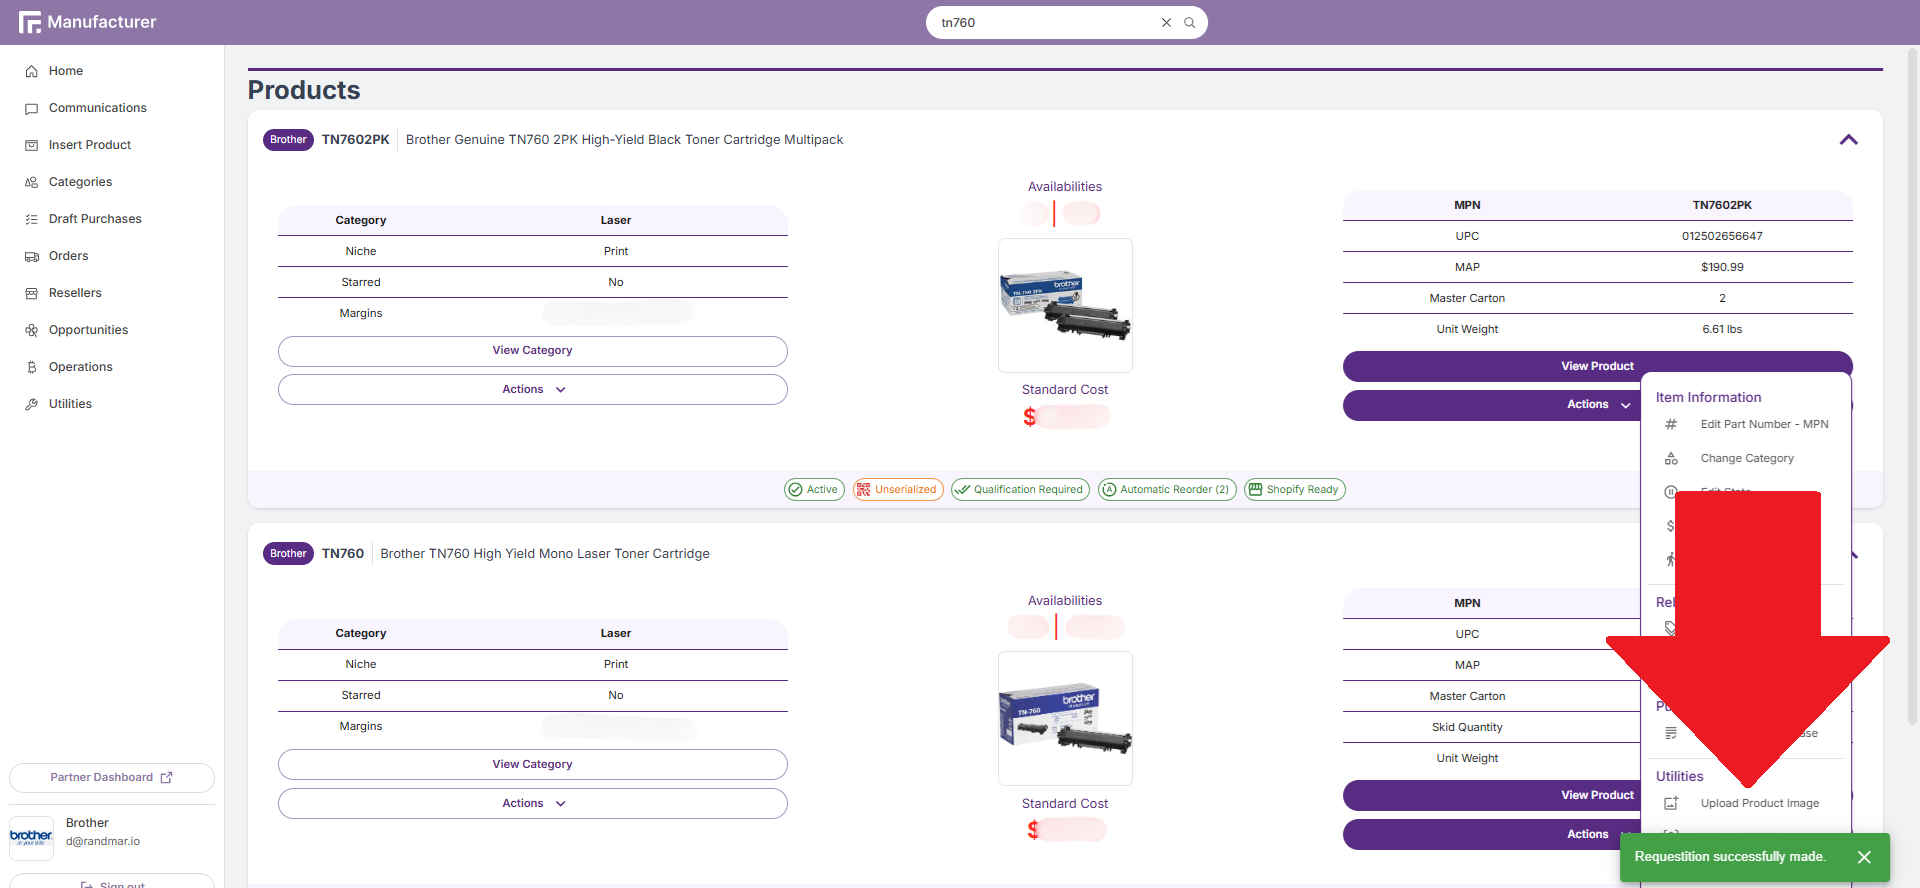The image size is (1920, 888).
Task: Click the Active status badge
Action: (x=814, y=489)
